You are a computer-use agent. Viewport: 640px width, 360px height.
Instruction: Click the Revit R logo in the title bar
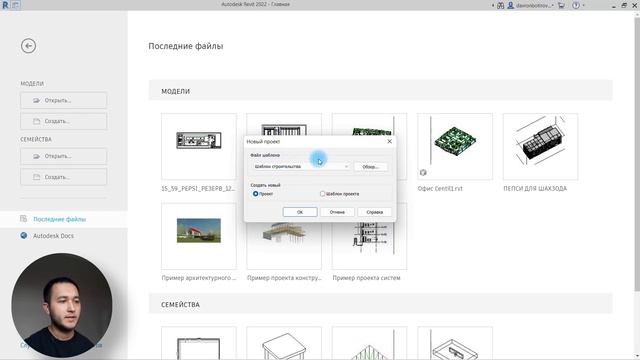click(5, 5)
